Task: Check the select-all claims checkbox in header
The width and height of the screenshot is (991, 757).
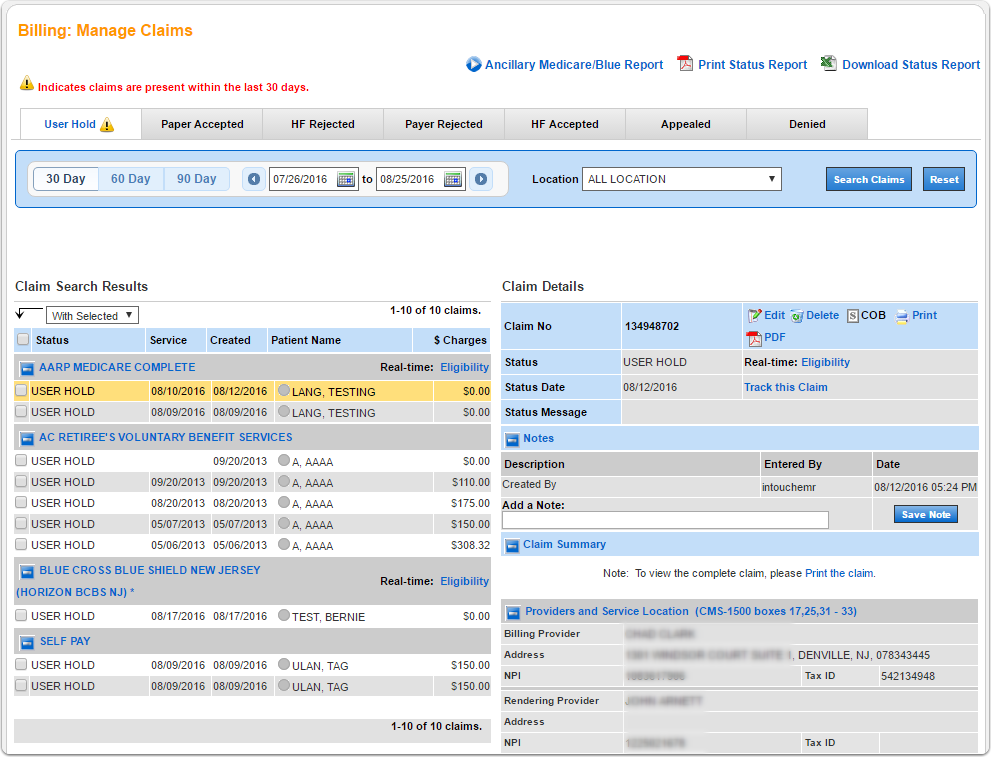Action: (23, 340)
